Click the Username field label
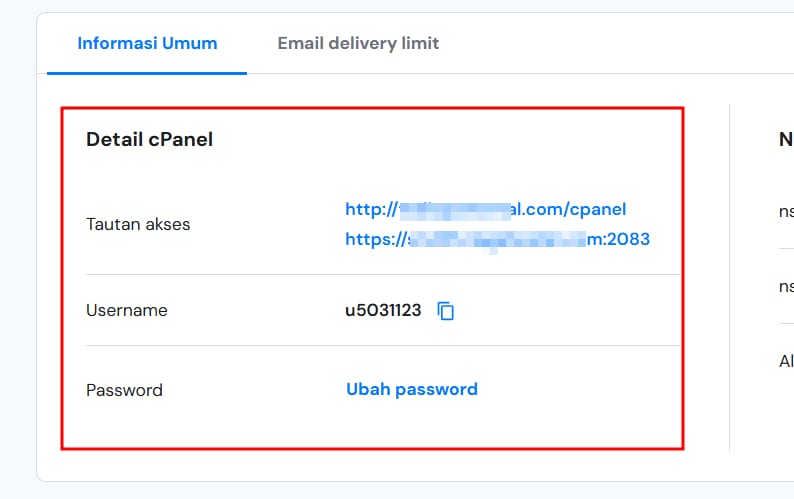 tap(127, 310)
